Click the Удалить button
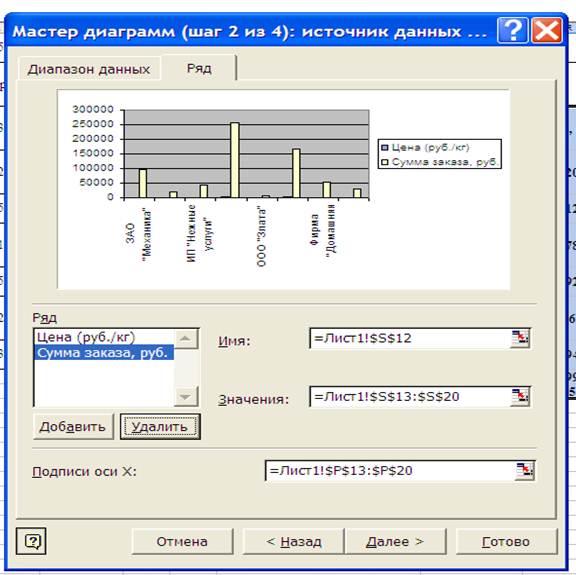Image resolution: width=576 pixels, height=575 pixels. coord(160,427)
